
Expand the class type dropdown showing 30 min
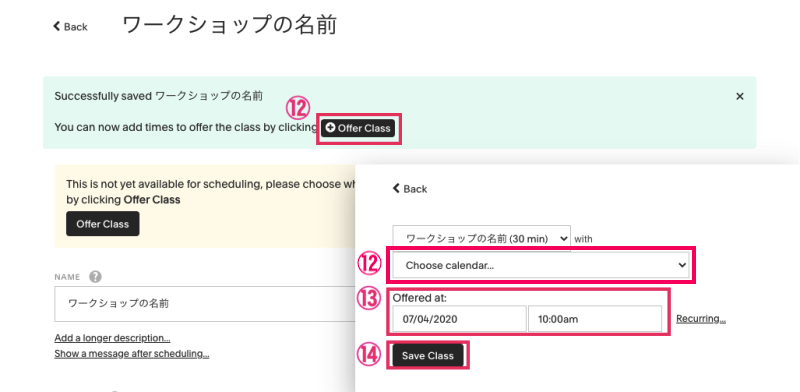(x=481, y=238)
